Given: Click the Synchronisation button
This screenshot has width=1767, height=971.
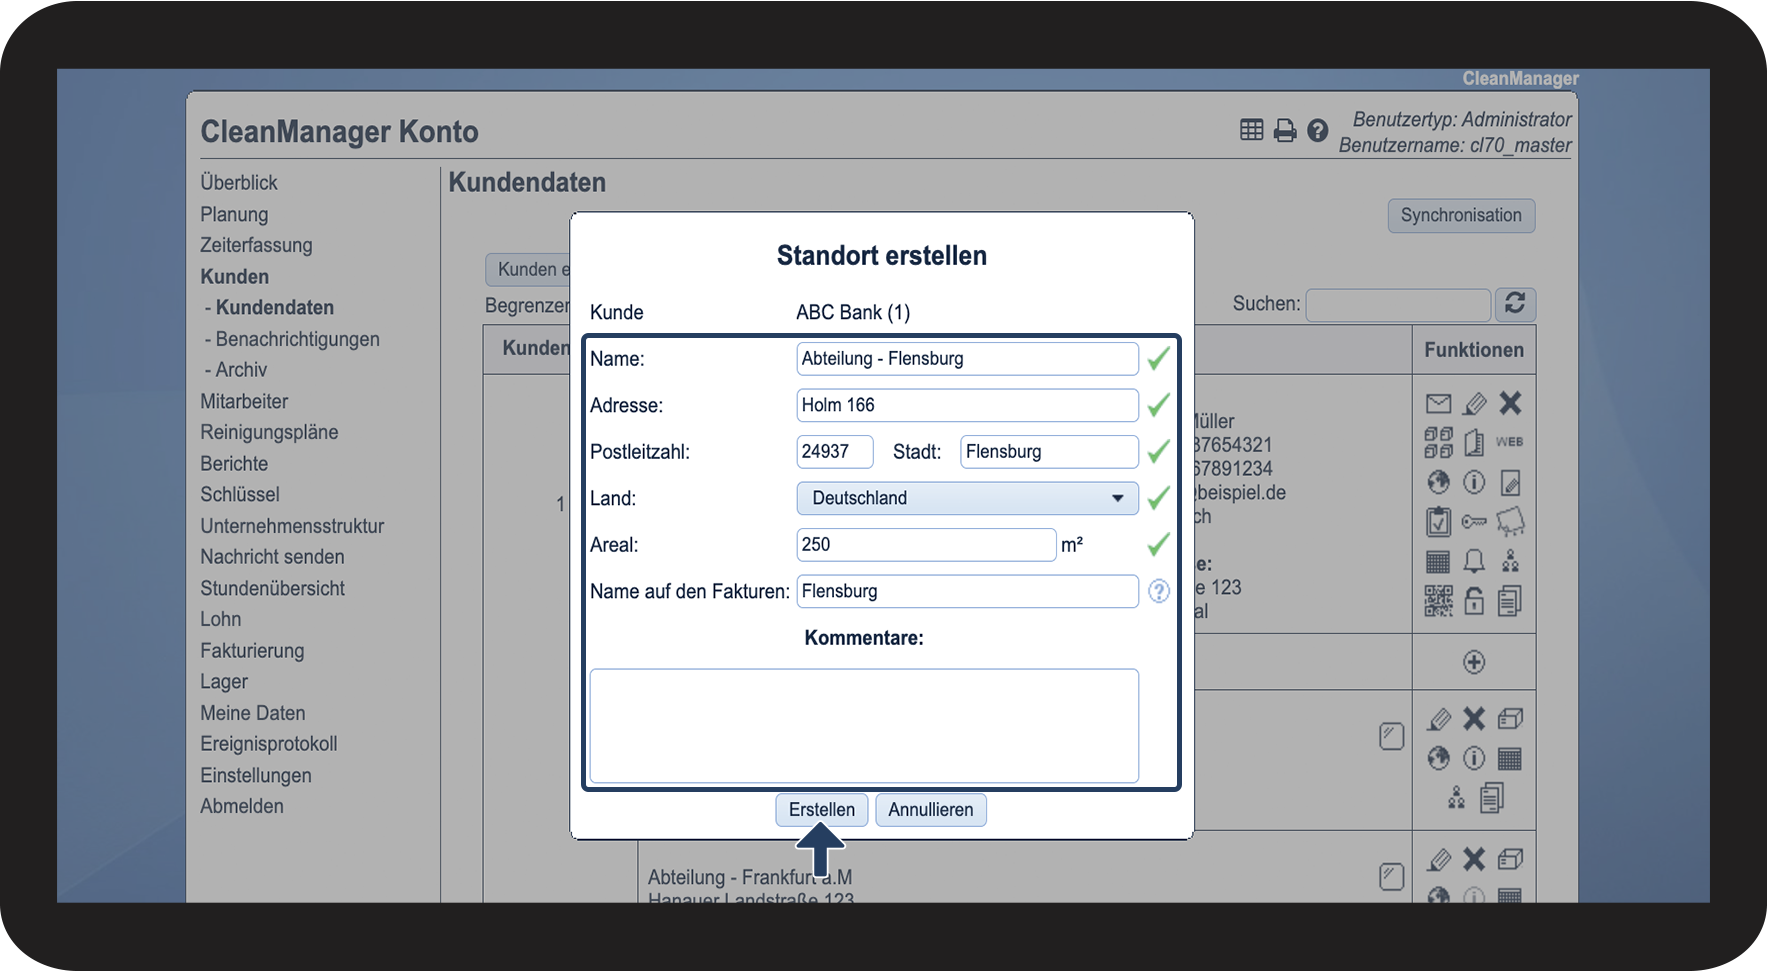Looking at the screenshot, I should point(1460,216).
